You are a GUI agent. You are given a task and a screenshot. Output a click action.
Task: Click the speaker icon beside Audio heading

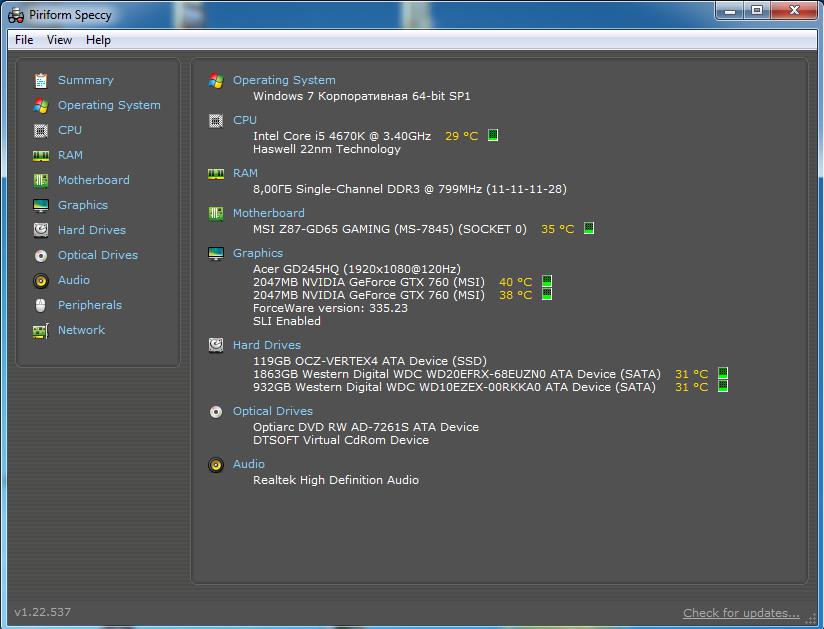tap(216, 465)
